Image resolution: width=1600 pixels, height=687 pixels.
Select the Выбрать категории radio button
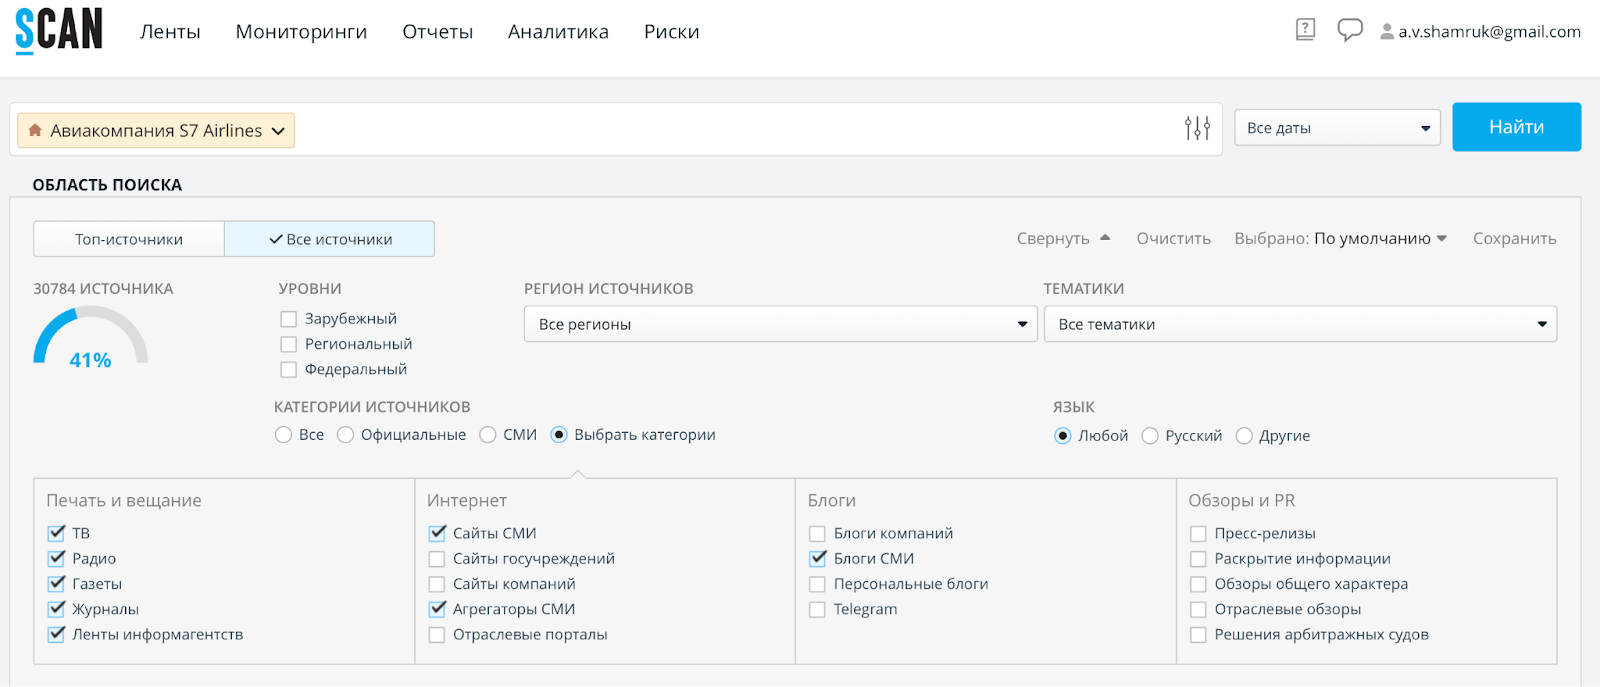559,435
